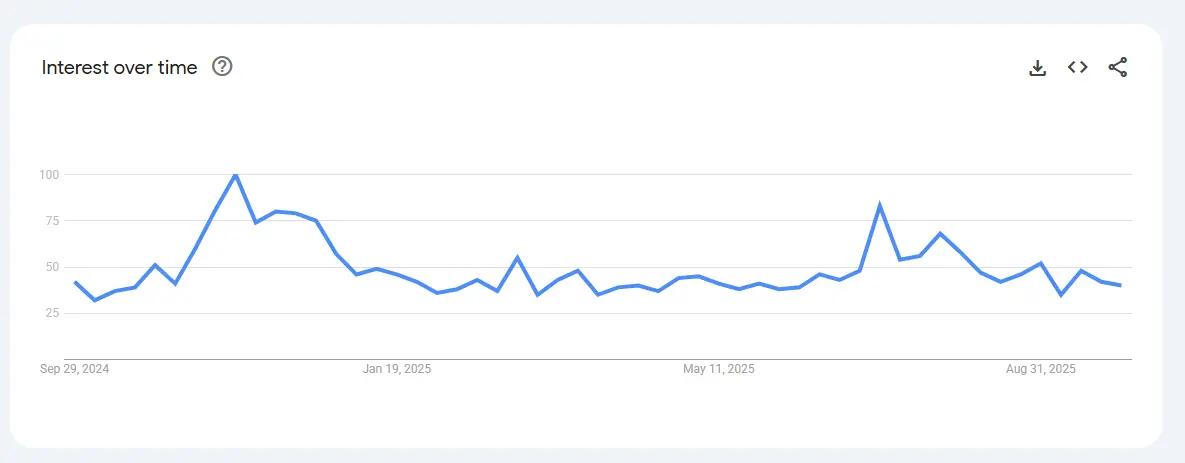Click the "Jan 19, 2025" date label
Viewport: 1185px width, 463px height.
(x=397, y=369)
